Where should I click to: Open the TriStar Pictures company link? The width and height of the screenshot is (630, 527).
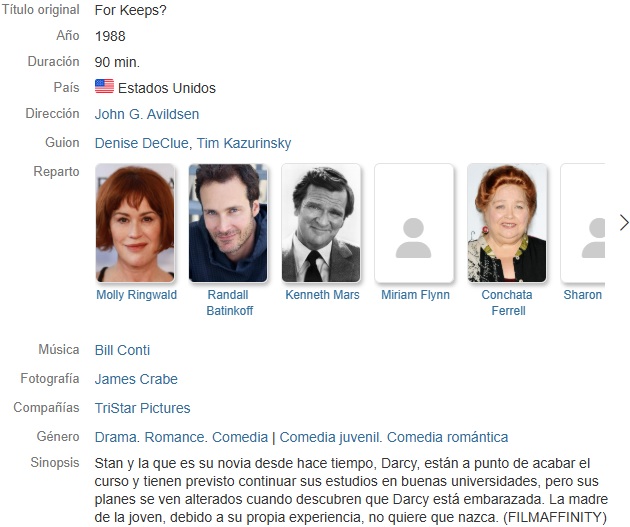pyautogui.click(x=142, y=408)
